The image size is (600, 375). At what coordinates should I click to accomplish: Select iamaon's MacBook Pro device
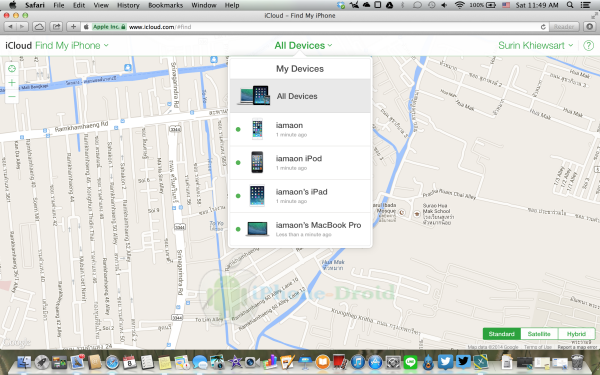click(x=300, y=229)
